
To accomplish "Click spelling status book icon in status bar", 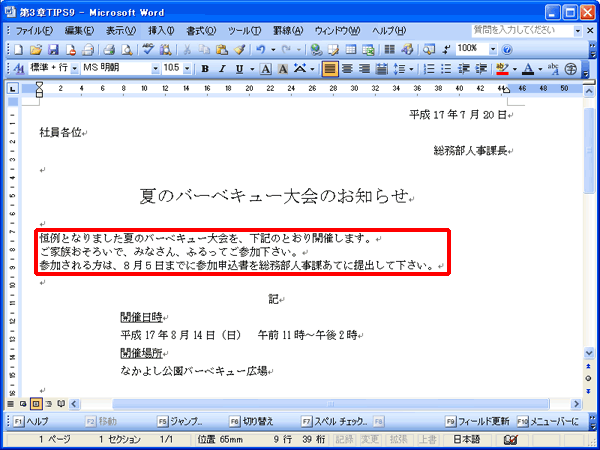I will (x=510, y=440).
